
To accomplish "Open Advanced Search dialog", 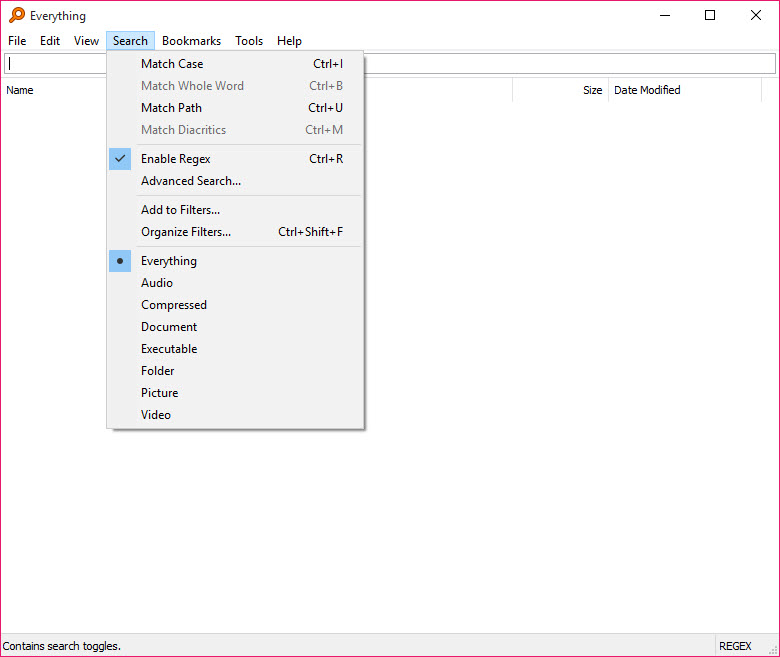I will (235, 181).
